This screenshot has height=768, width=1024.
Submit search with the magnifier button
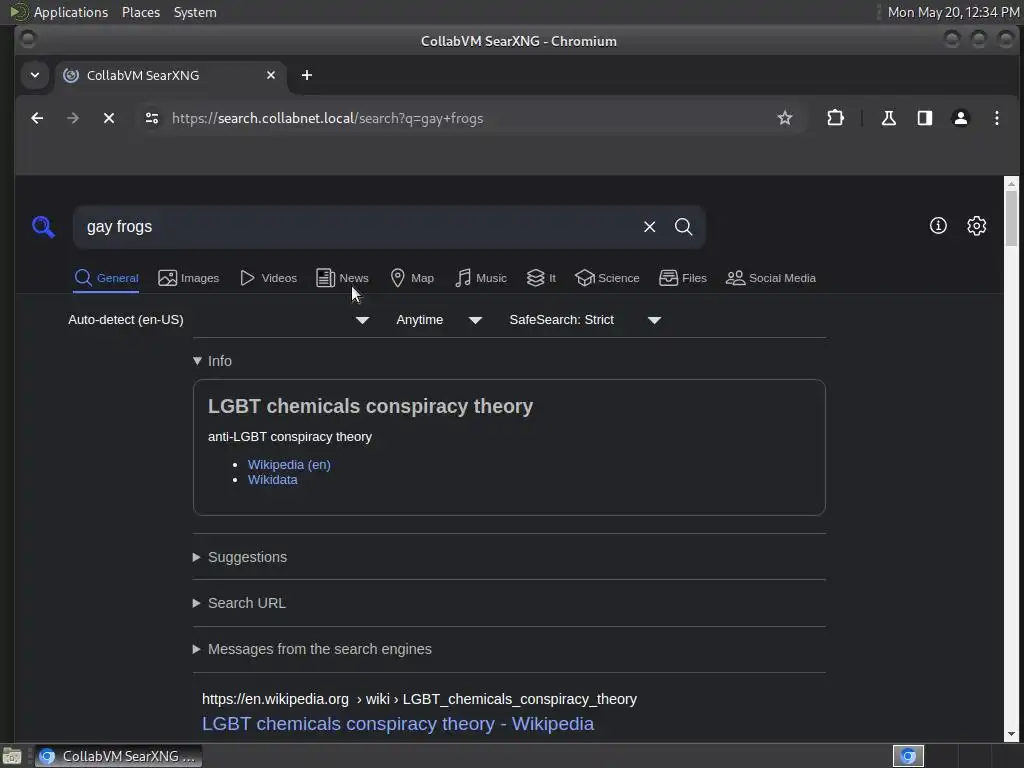click(683, 227)
